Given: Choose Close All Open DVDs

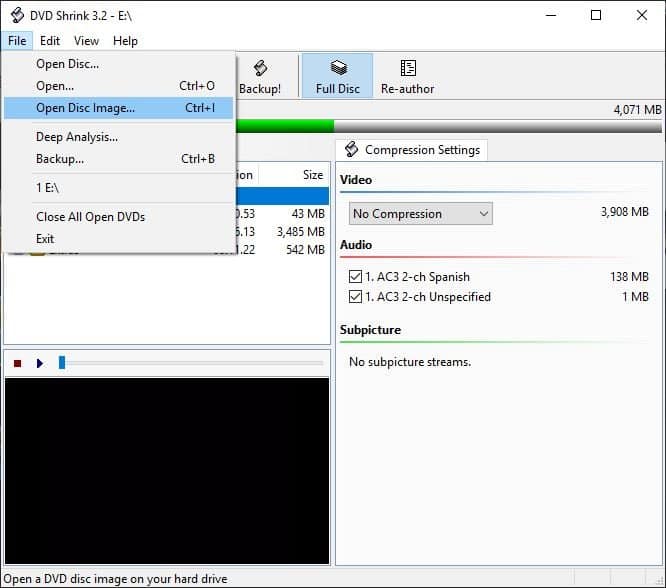Looking at the screenshot, I should pos(119,217).
